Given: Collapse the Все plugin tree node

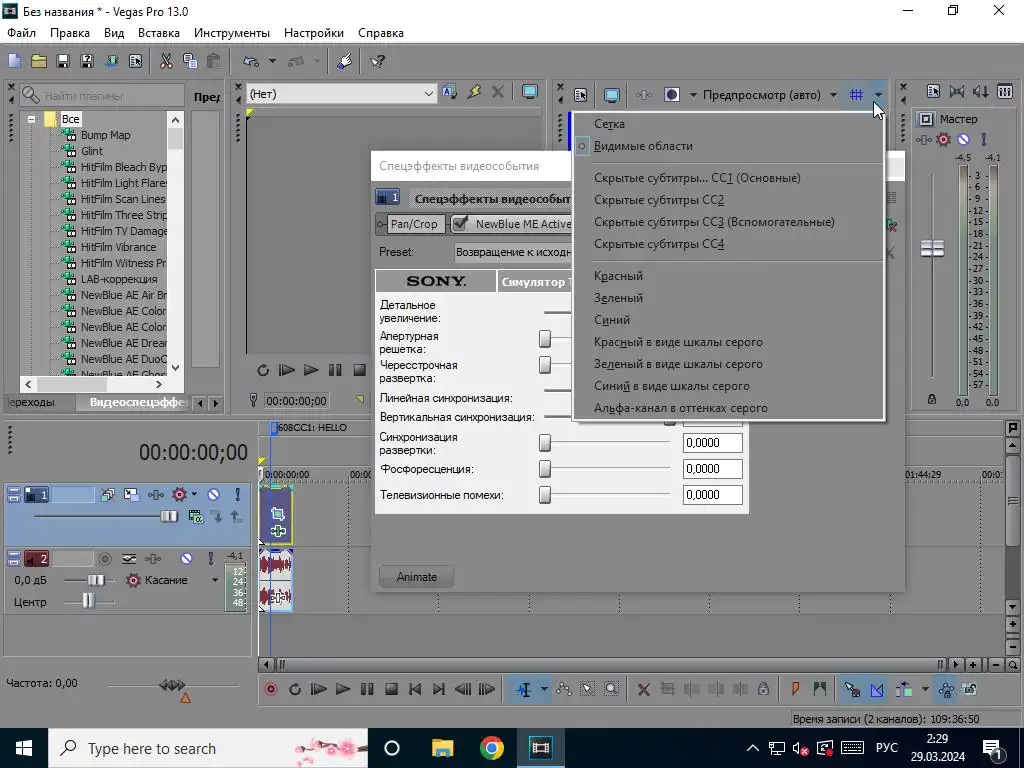Looking at the screenshot, I should point(31,120).
